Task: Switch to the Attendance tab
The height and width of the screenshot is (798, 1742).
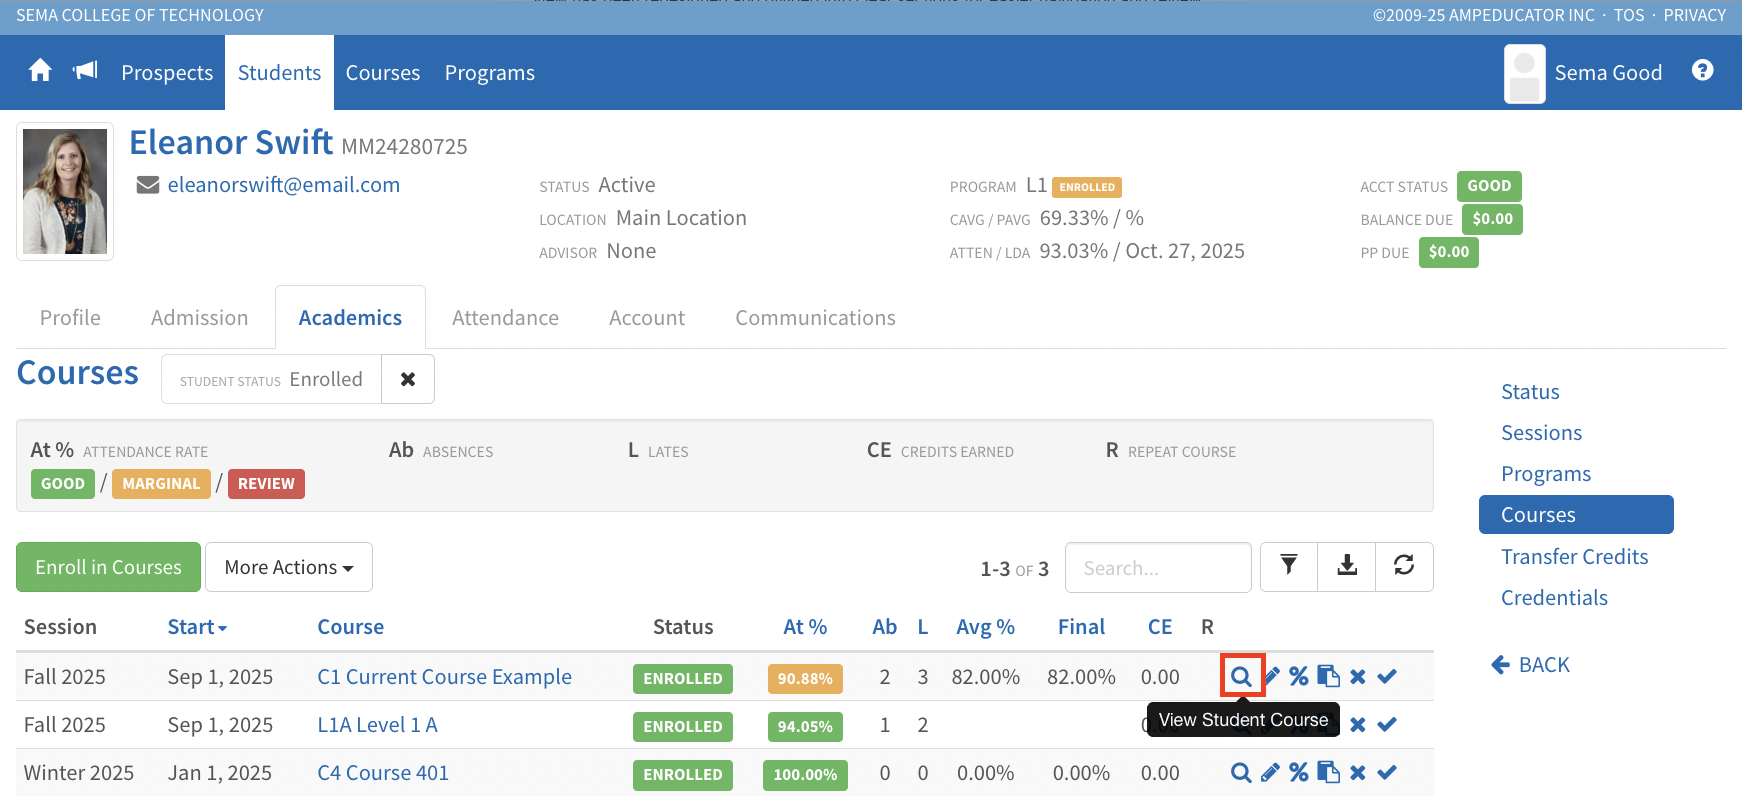Action: point(505,318)
